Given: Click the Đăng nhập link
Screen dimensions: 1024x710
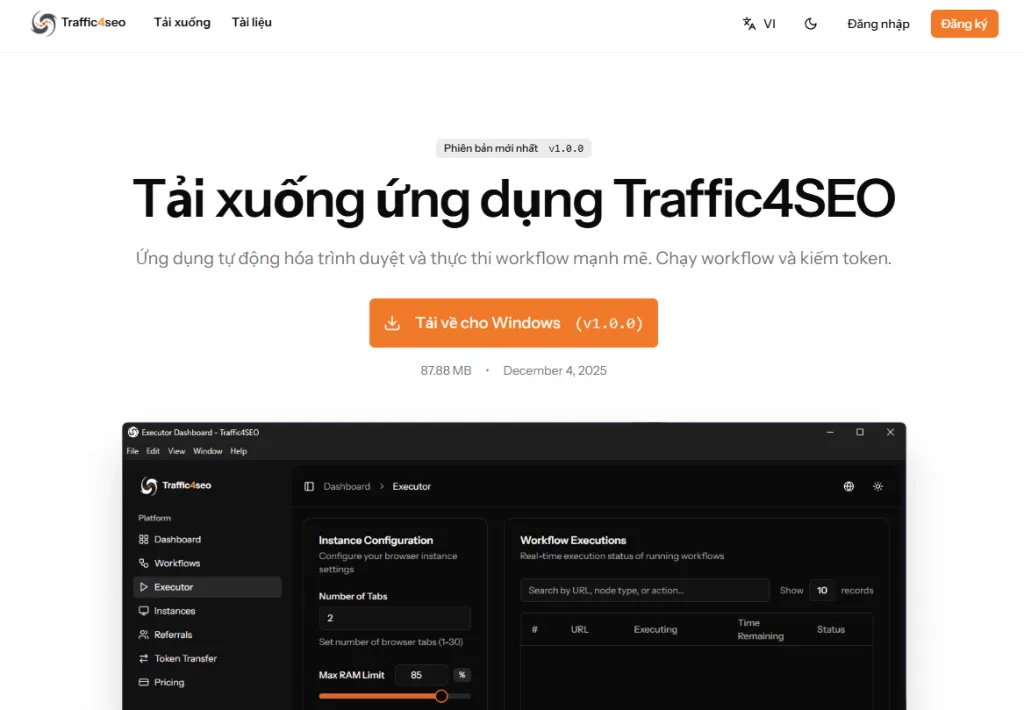Looking at the screenshot, I should (x=878, y=24).
